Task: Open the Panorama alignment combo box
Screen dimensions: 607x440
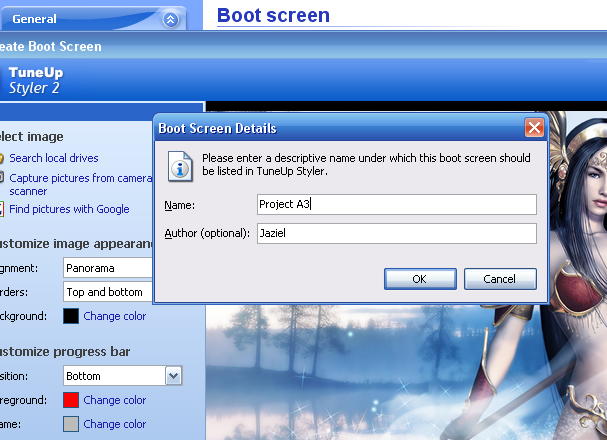Action: point(108,268)
